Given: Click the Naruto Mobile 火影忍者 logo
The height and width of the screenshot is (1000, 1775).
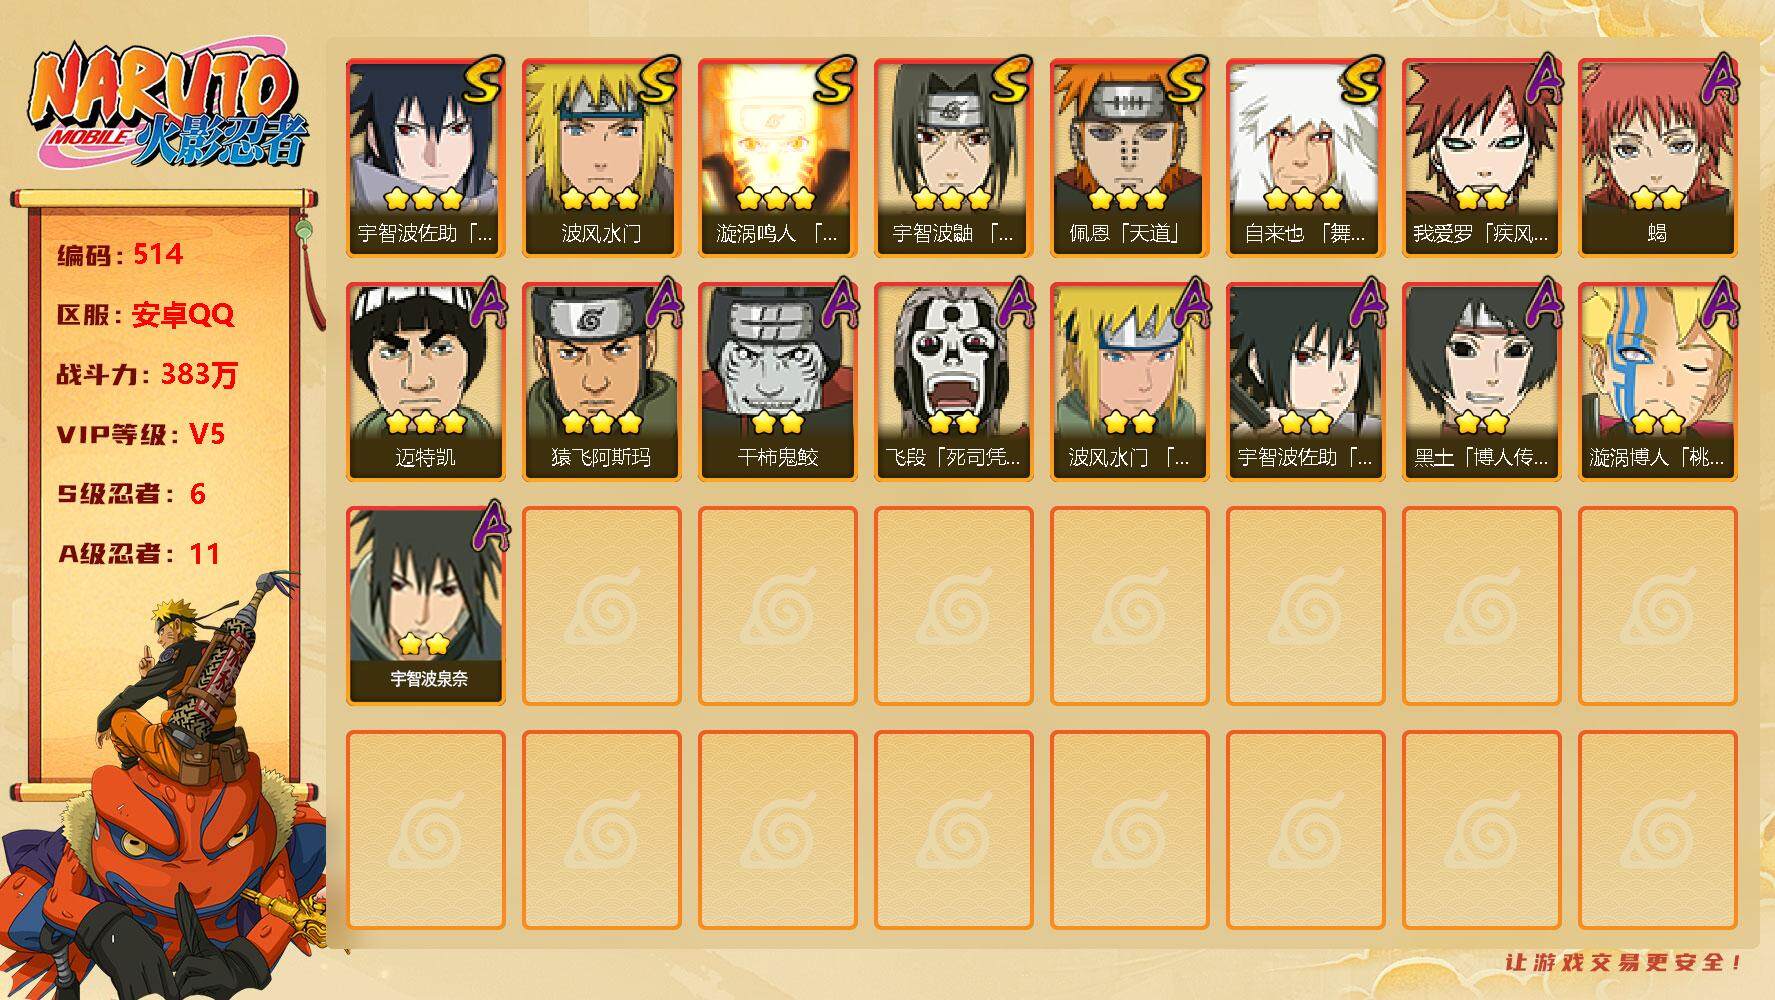Looking at the screenshot, I should coord(168,110).
